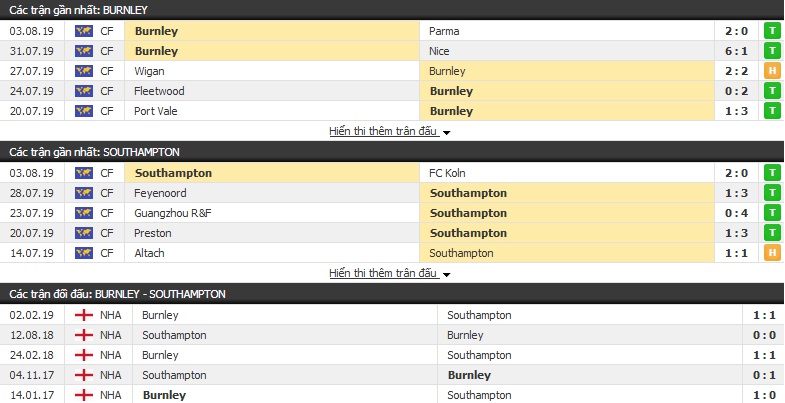
Task: Click the green T badge on Port Vale row
Action: pos(772,111)
